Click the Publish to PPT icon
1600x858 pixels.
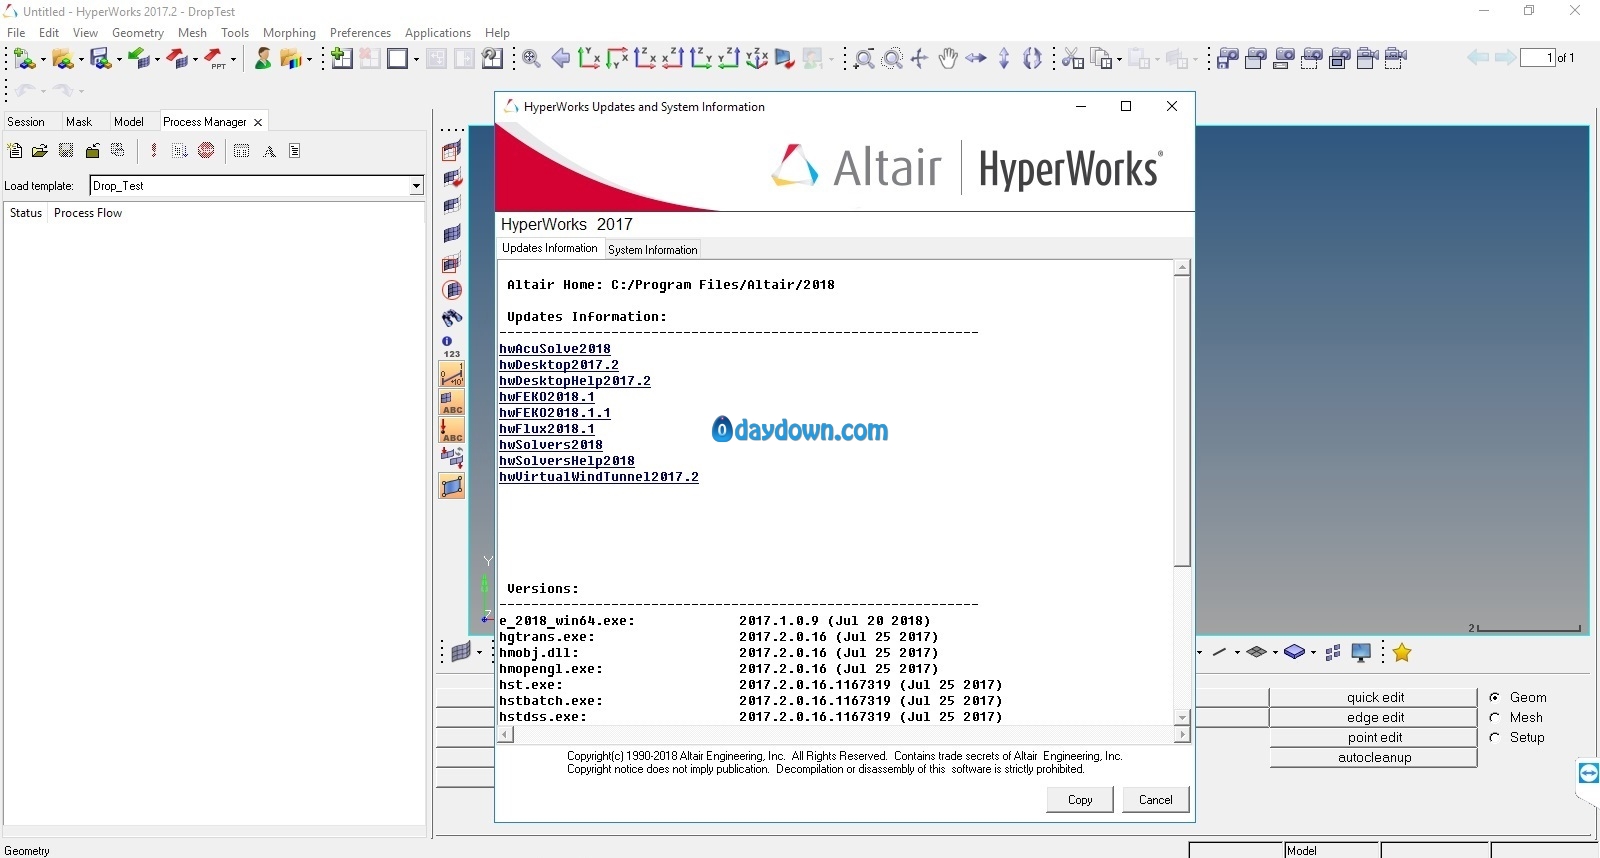(216, 59)
